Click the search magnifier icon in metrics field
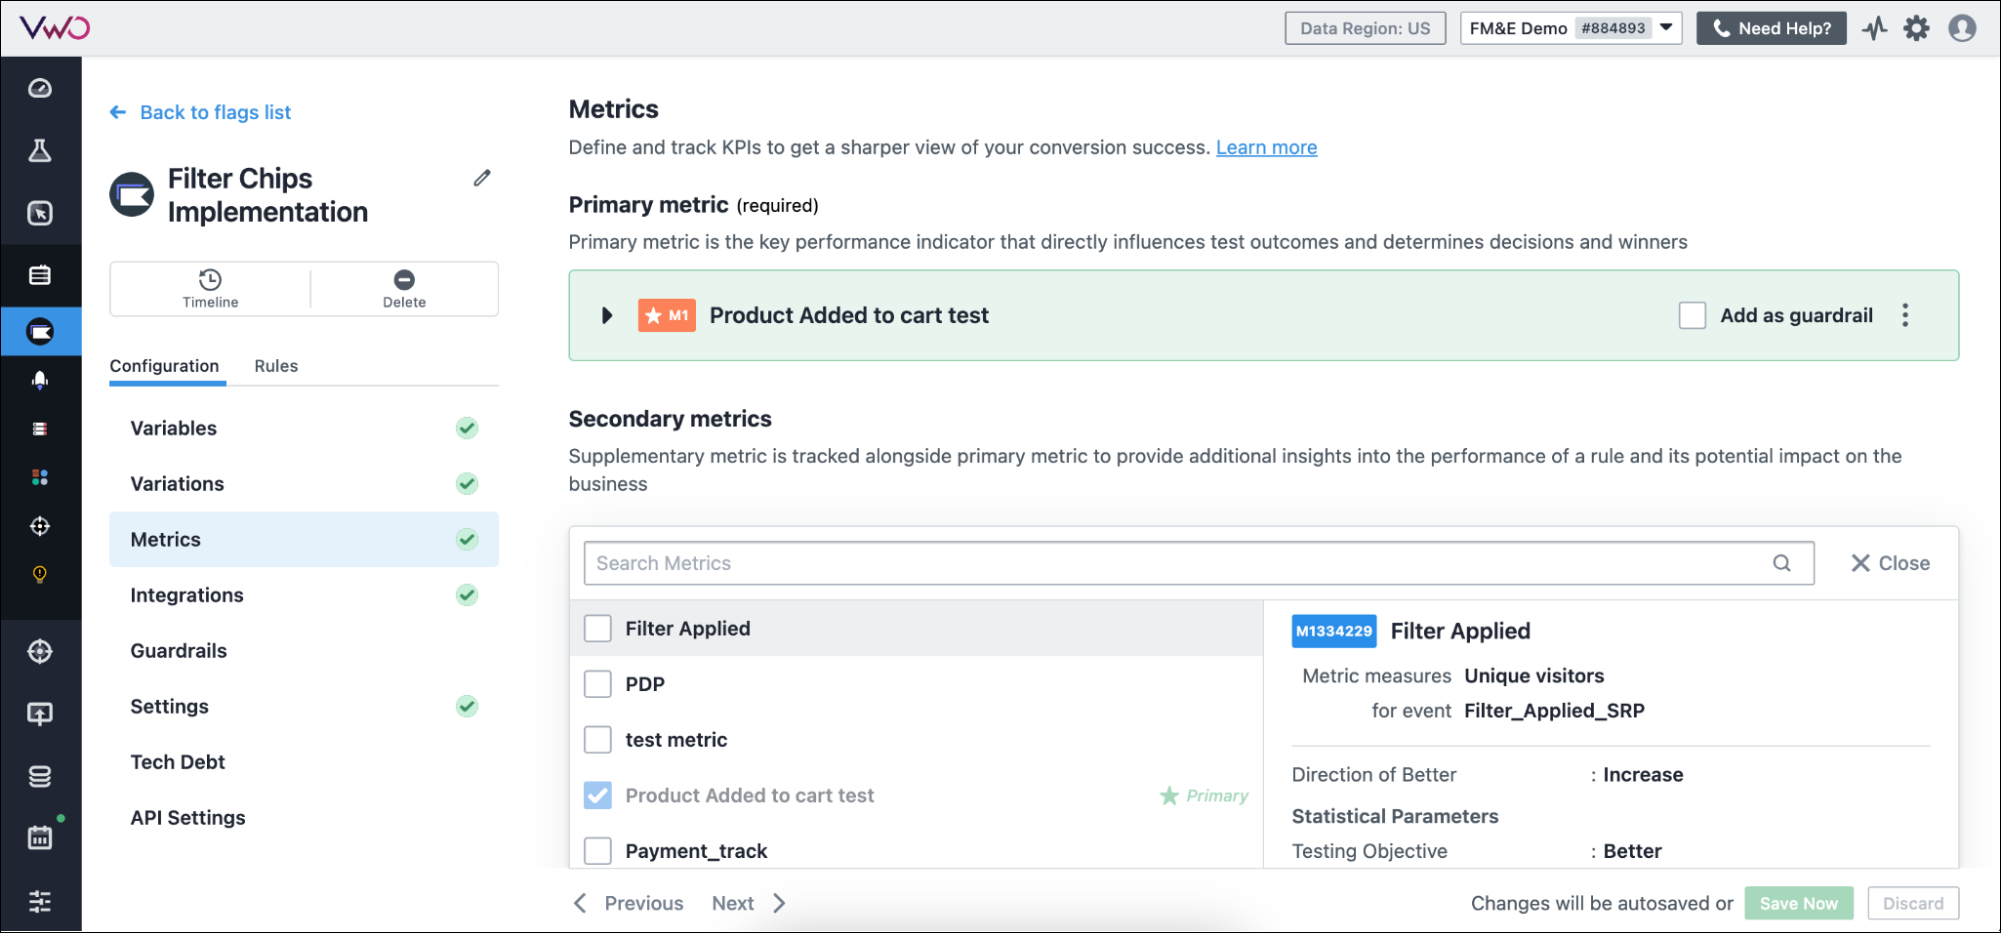Screen dimensions: 2001x933 (x=1782, y=563)
